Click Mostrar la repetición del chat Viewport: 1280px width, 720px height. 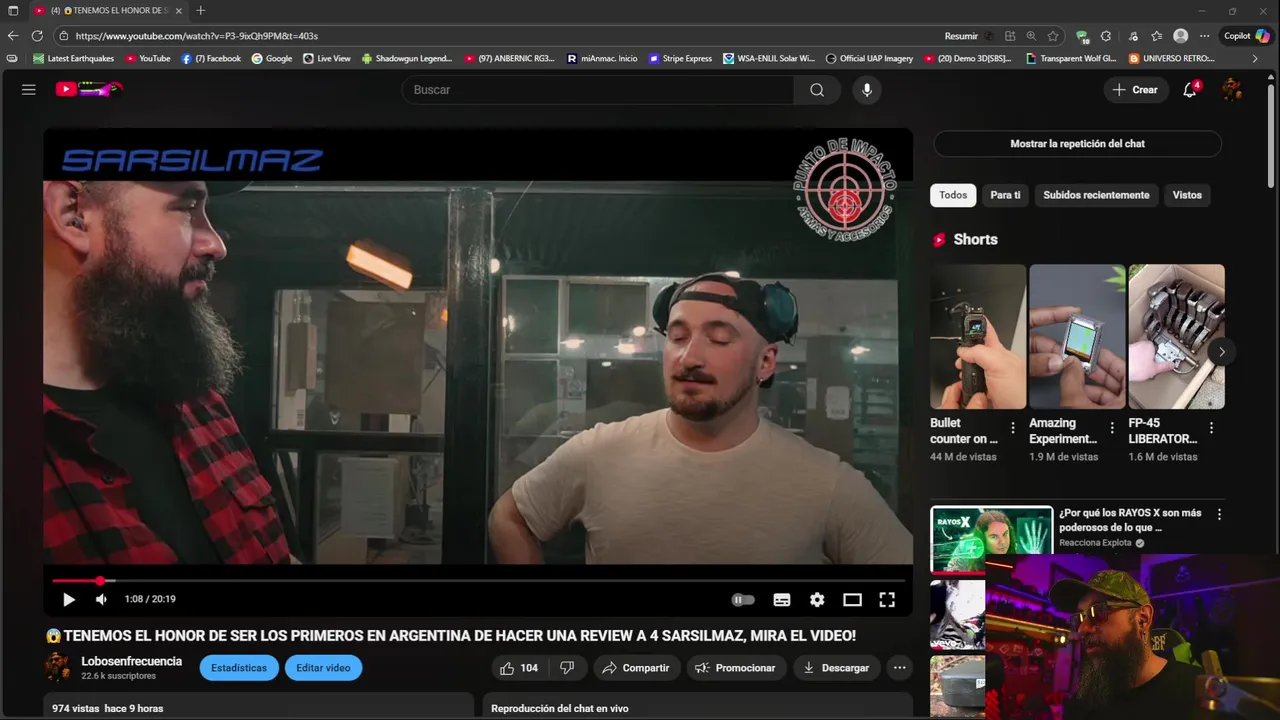1077,144
